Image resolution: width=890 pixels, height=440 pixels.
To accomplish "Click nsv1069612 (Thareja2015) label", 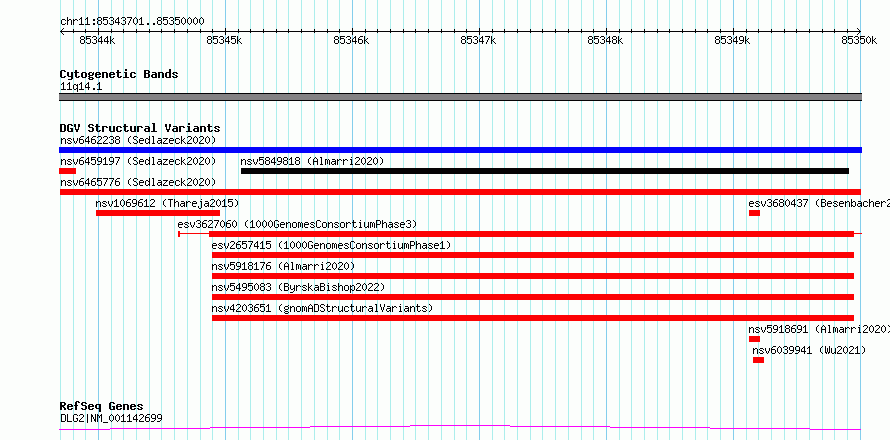I will (x=167, y=203).
